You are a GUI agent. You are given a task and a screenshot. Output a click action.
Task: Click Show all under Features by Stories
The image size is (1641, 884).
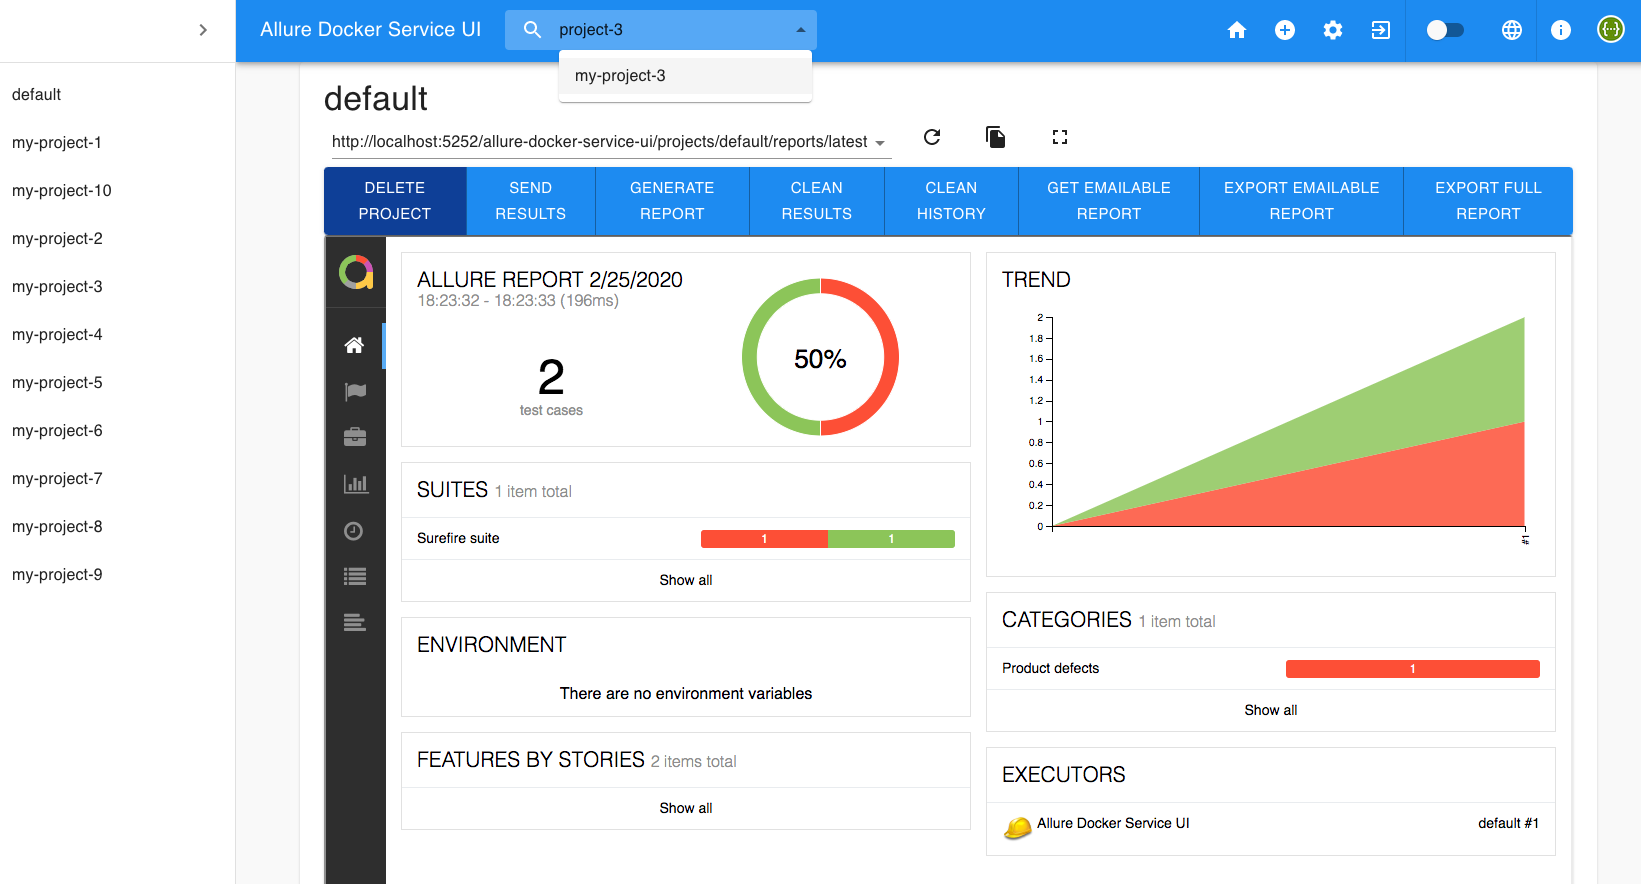686,809
